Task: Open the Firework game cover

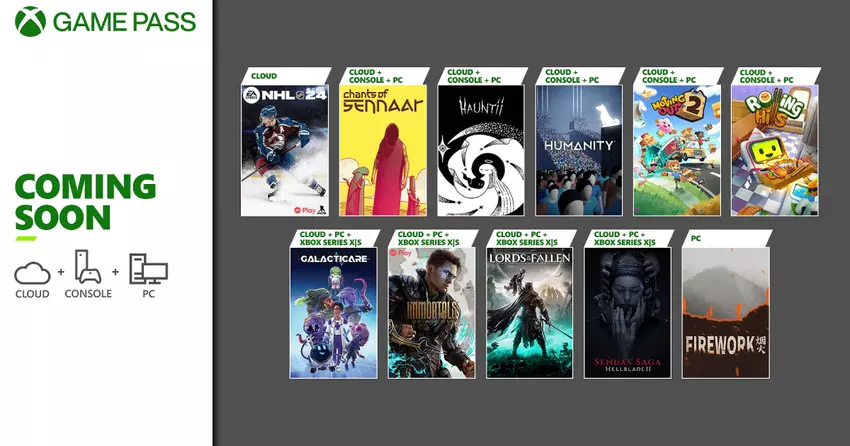Action: click(725, 313)
